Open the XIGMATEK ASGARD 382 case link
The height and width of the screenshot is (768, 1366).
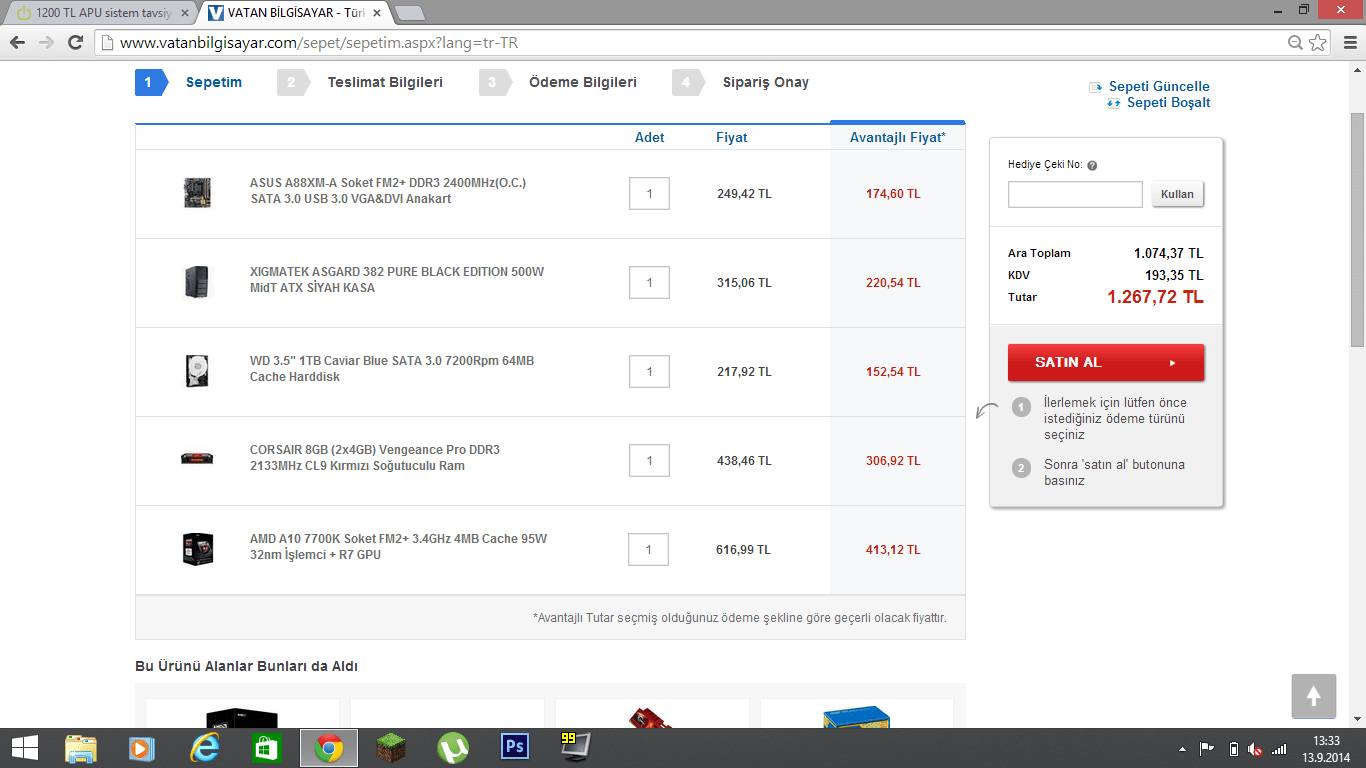pos(397,280)
